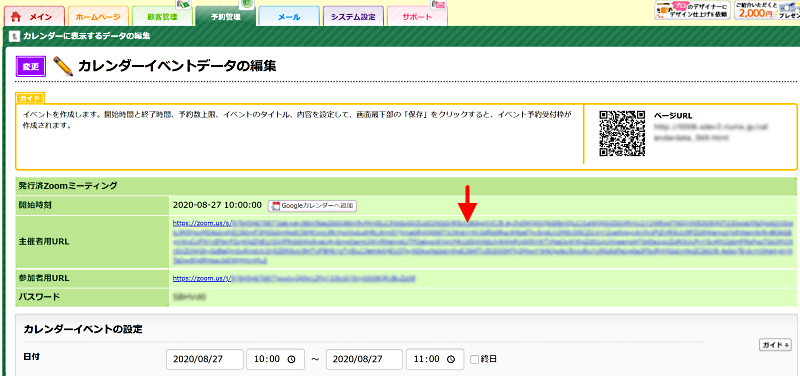Click the clock icon in 10:00 start time
Image resolution: width=800 pixels, height=376 pixels.
point(291,359)
